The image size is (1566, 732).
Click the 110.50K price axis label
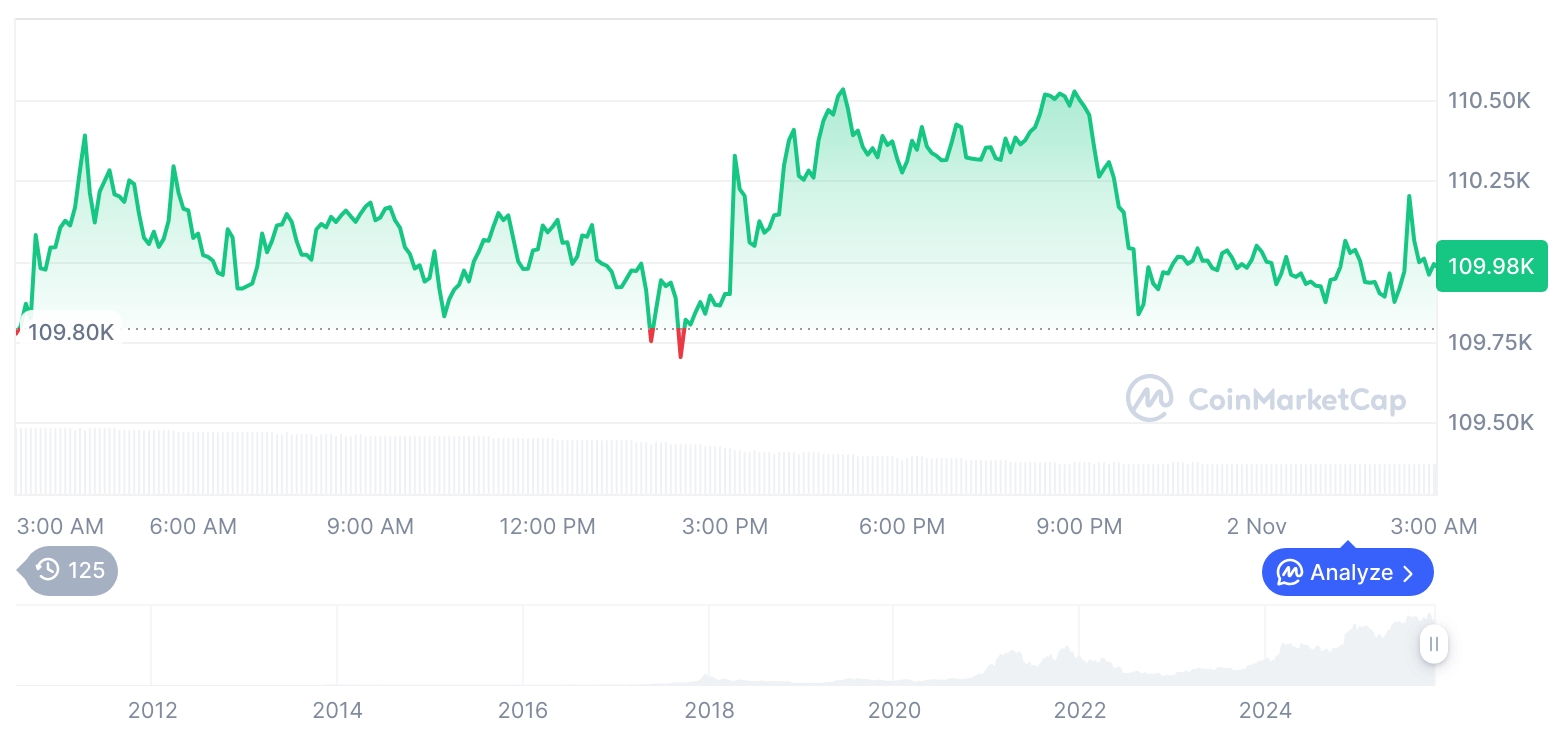click(1490, 101)
